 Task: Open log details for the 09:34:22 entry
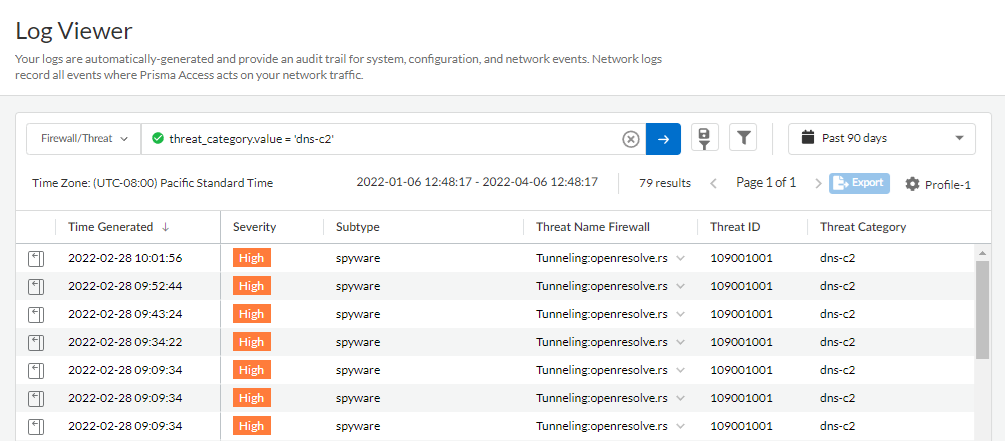36,342
